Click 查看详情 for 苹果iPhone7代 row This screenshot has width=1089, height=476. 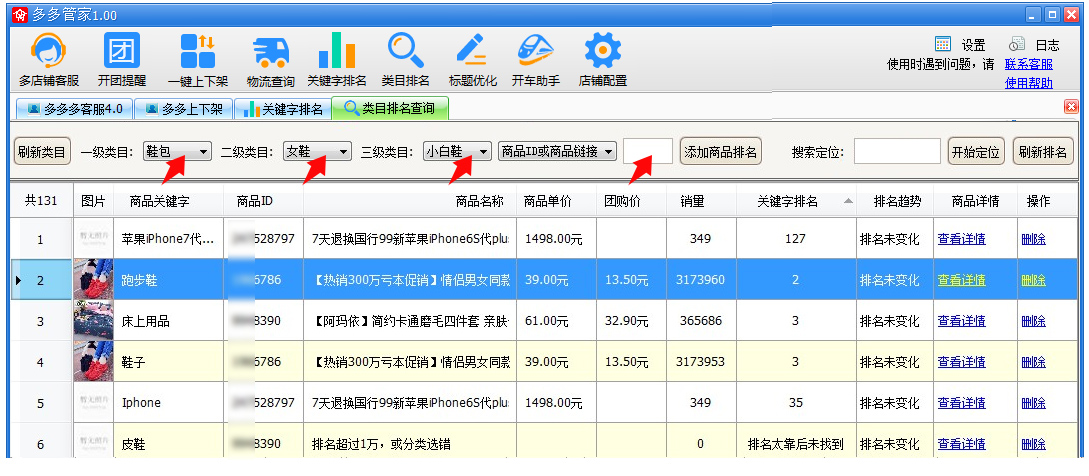962,239
